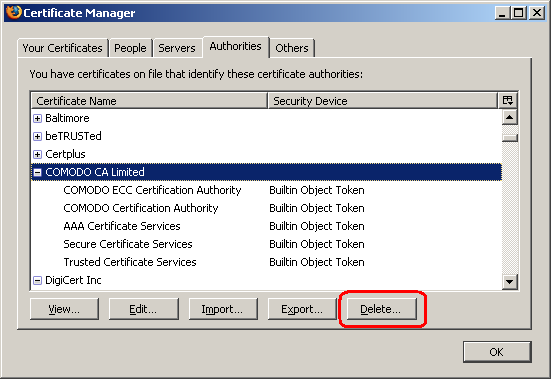Collapse the COMODO CA Limited group
Viewport: 551px width, 379px height.
coord(37,172)
